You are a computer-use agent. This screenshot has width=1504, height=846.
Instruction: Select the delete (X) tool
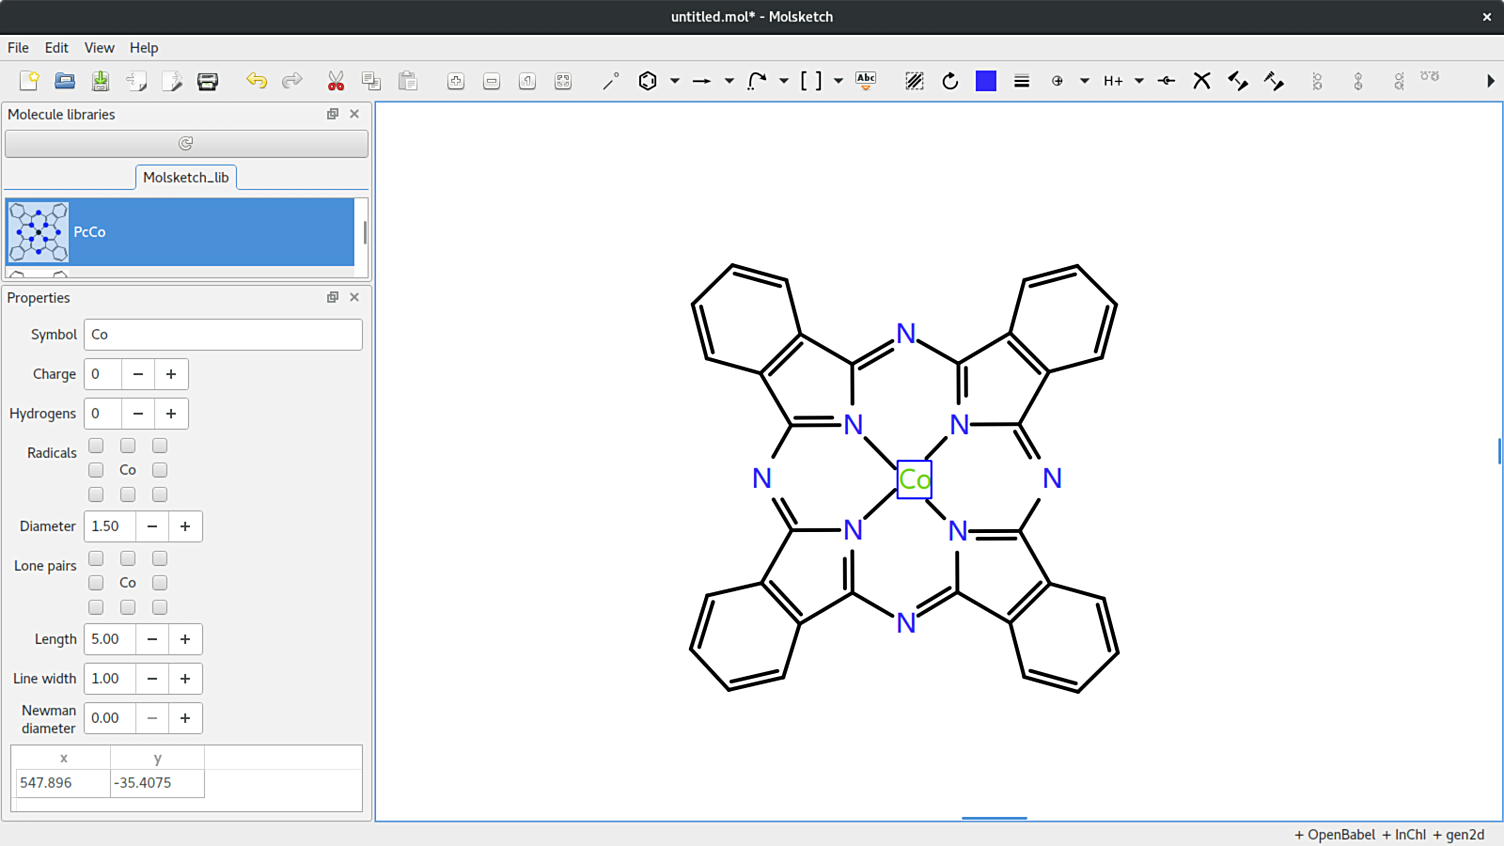pyautogui.click(x=1202, y=81)
